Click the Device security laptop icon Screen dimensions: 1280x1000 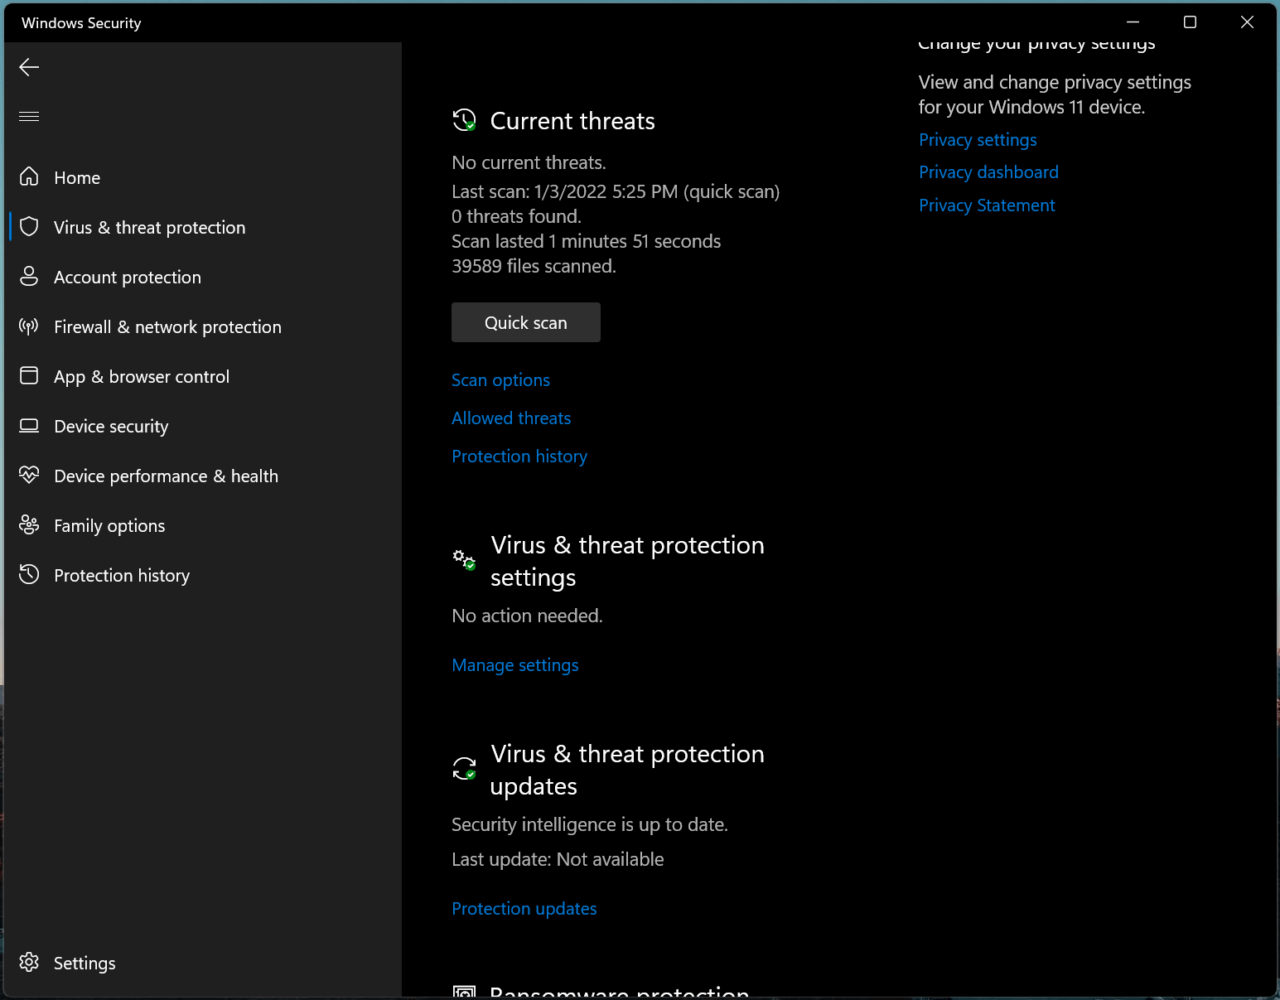29,426
